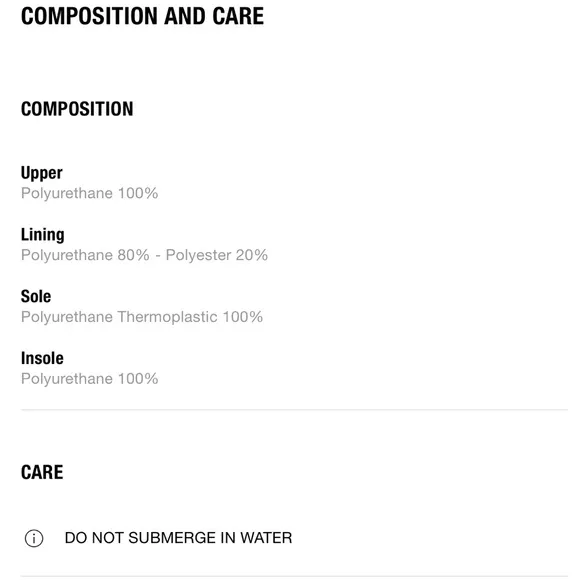Select the DO NOT SUBMERGE IN WATER text
Viewport: 580px width, 580px height.
(178, 538)
